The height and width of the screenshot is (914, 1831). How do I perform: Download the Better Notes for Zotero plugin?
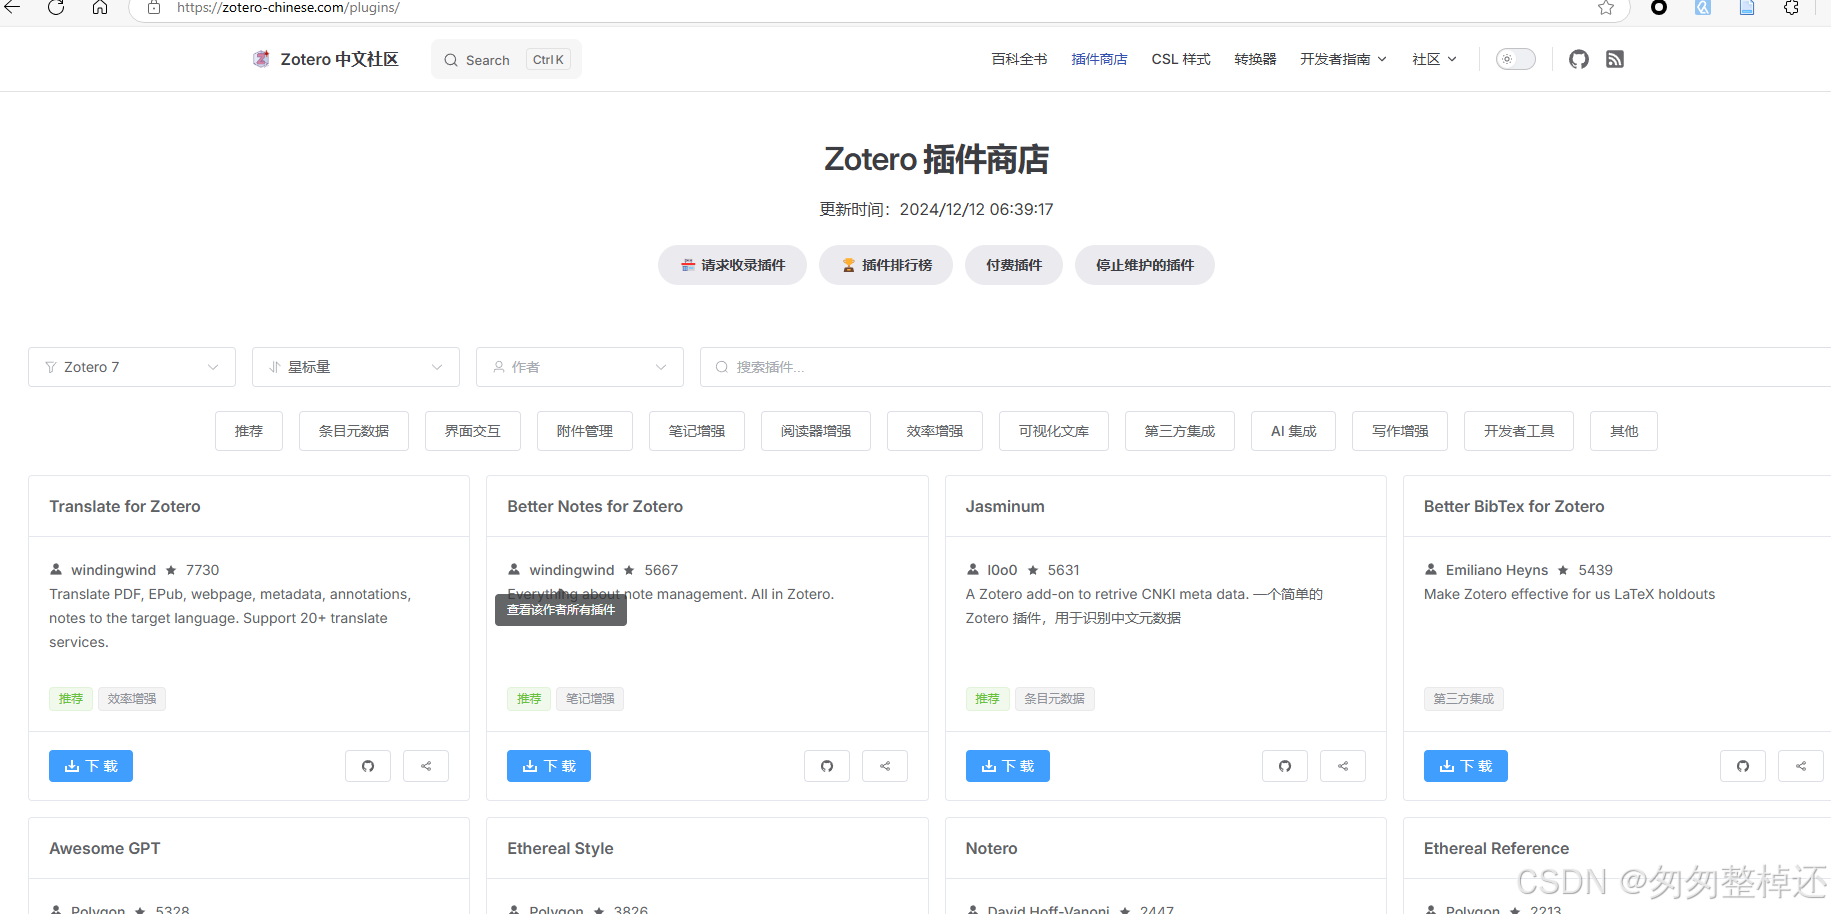click(x=549, y=766)
